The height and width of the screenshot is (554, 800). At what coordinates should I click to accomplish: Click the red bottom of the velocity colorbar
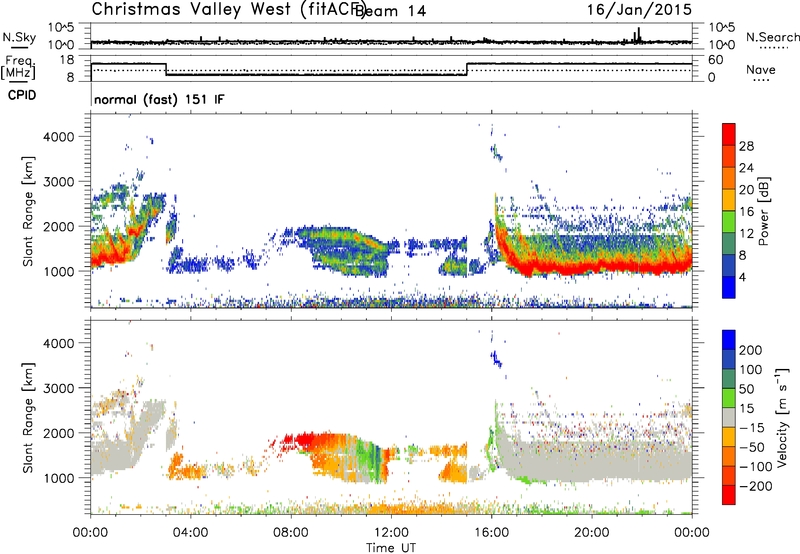pos(729,495)
